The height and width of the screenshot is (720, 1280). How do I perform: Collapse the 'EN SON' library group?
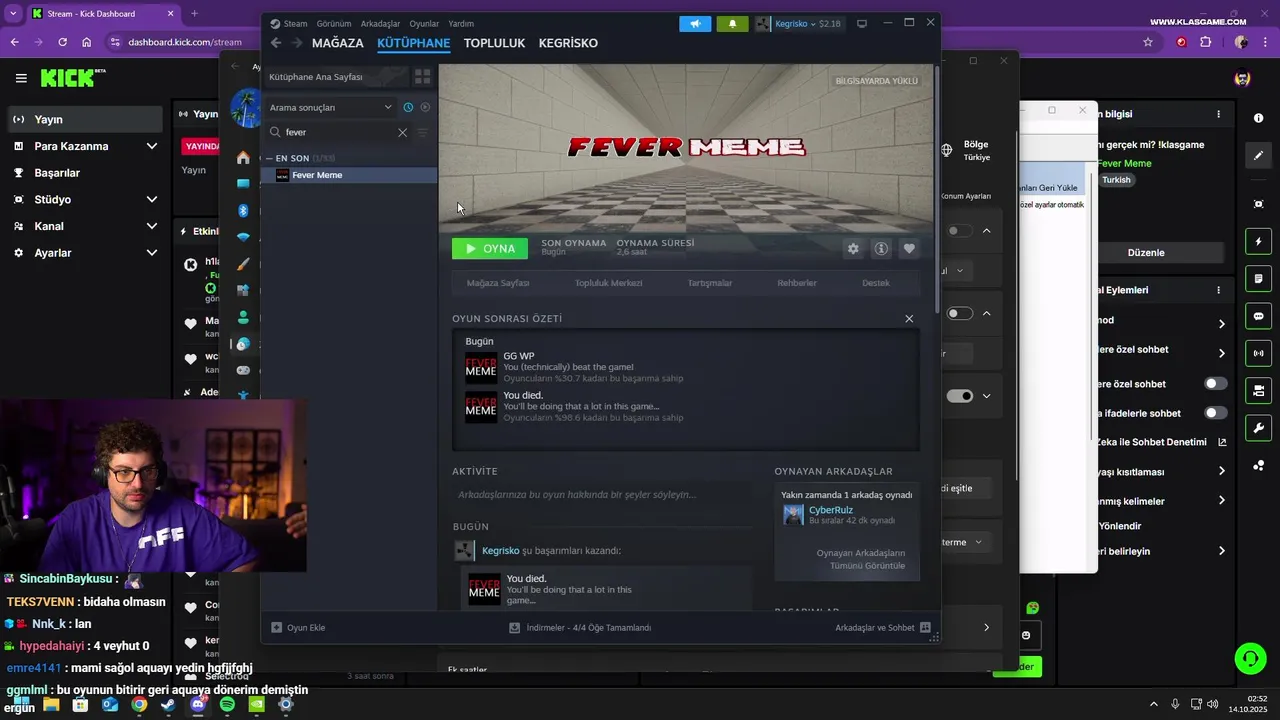coord(270,158)
